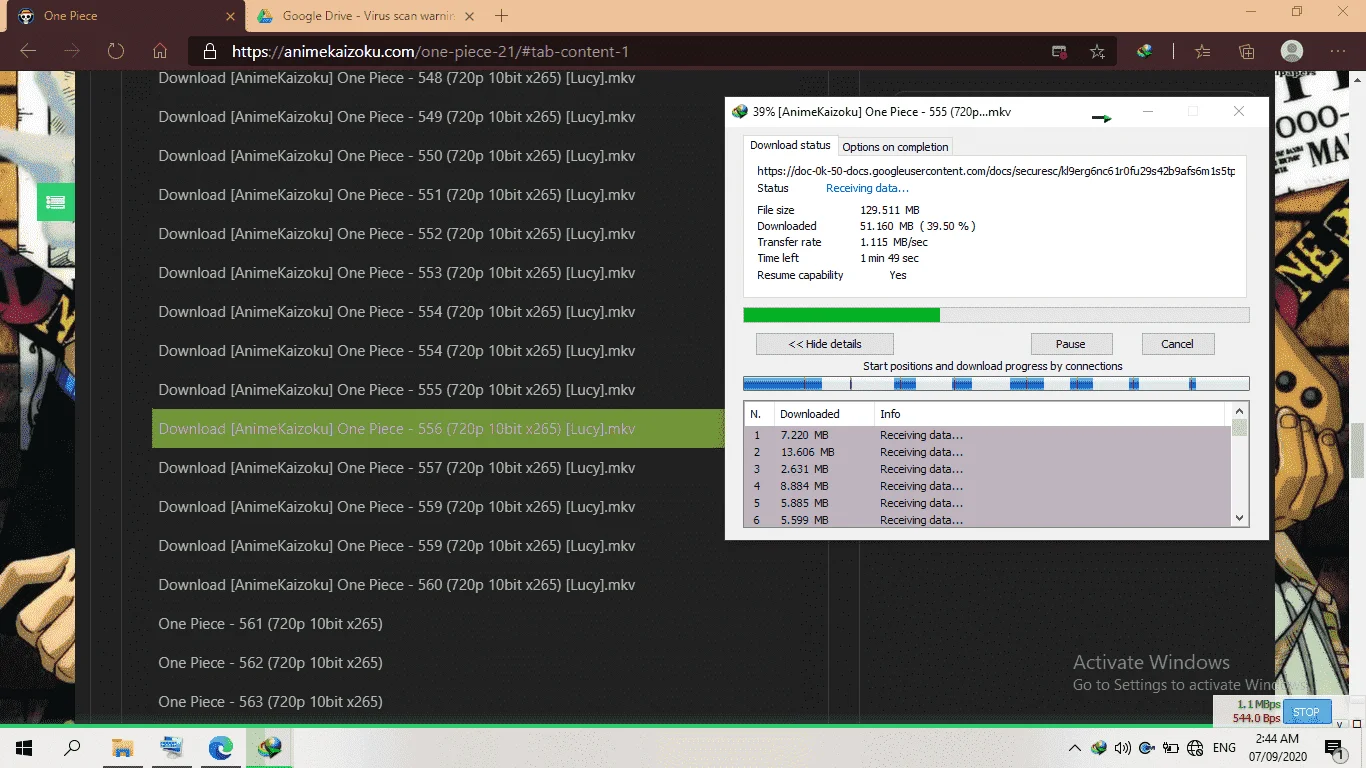Click the STOP button on speed widget
1366x768 pixels.
(x=1306, y=712)
